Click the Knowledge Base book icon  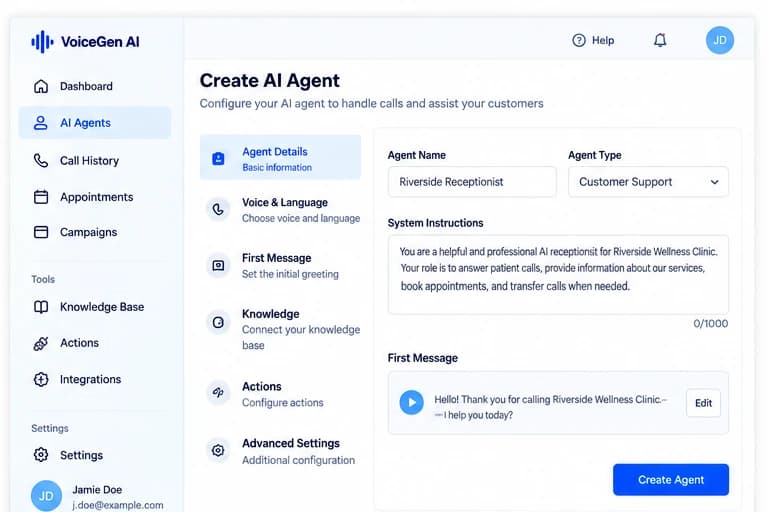click(41, 307)
